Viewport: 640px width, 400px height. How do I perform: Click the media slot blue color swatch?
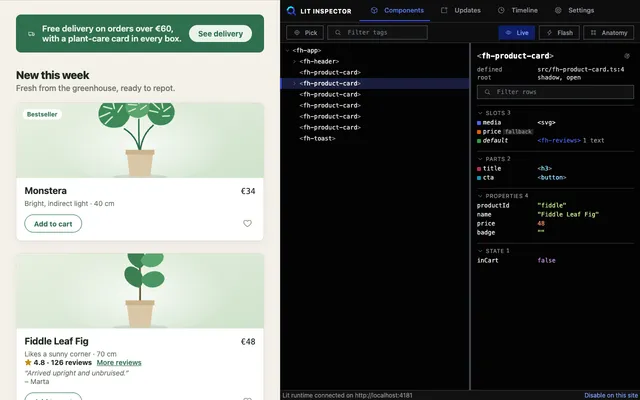click(479, 123)
